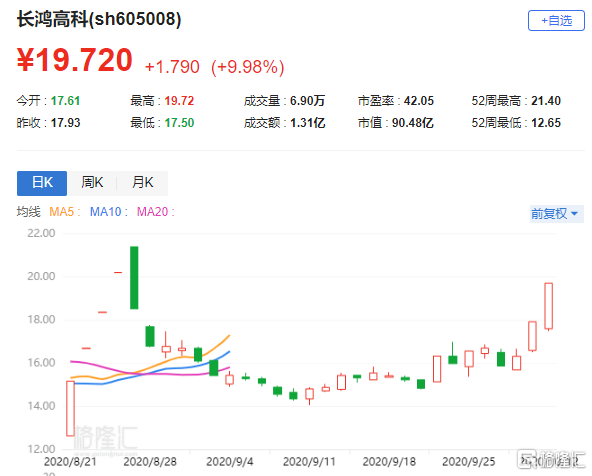The image size is (592, 476).
Task: Click the x-axis date 2020/8/28
Action: tap(150, 462)
